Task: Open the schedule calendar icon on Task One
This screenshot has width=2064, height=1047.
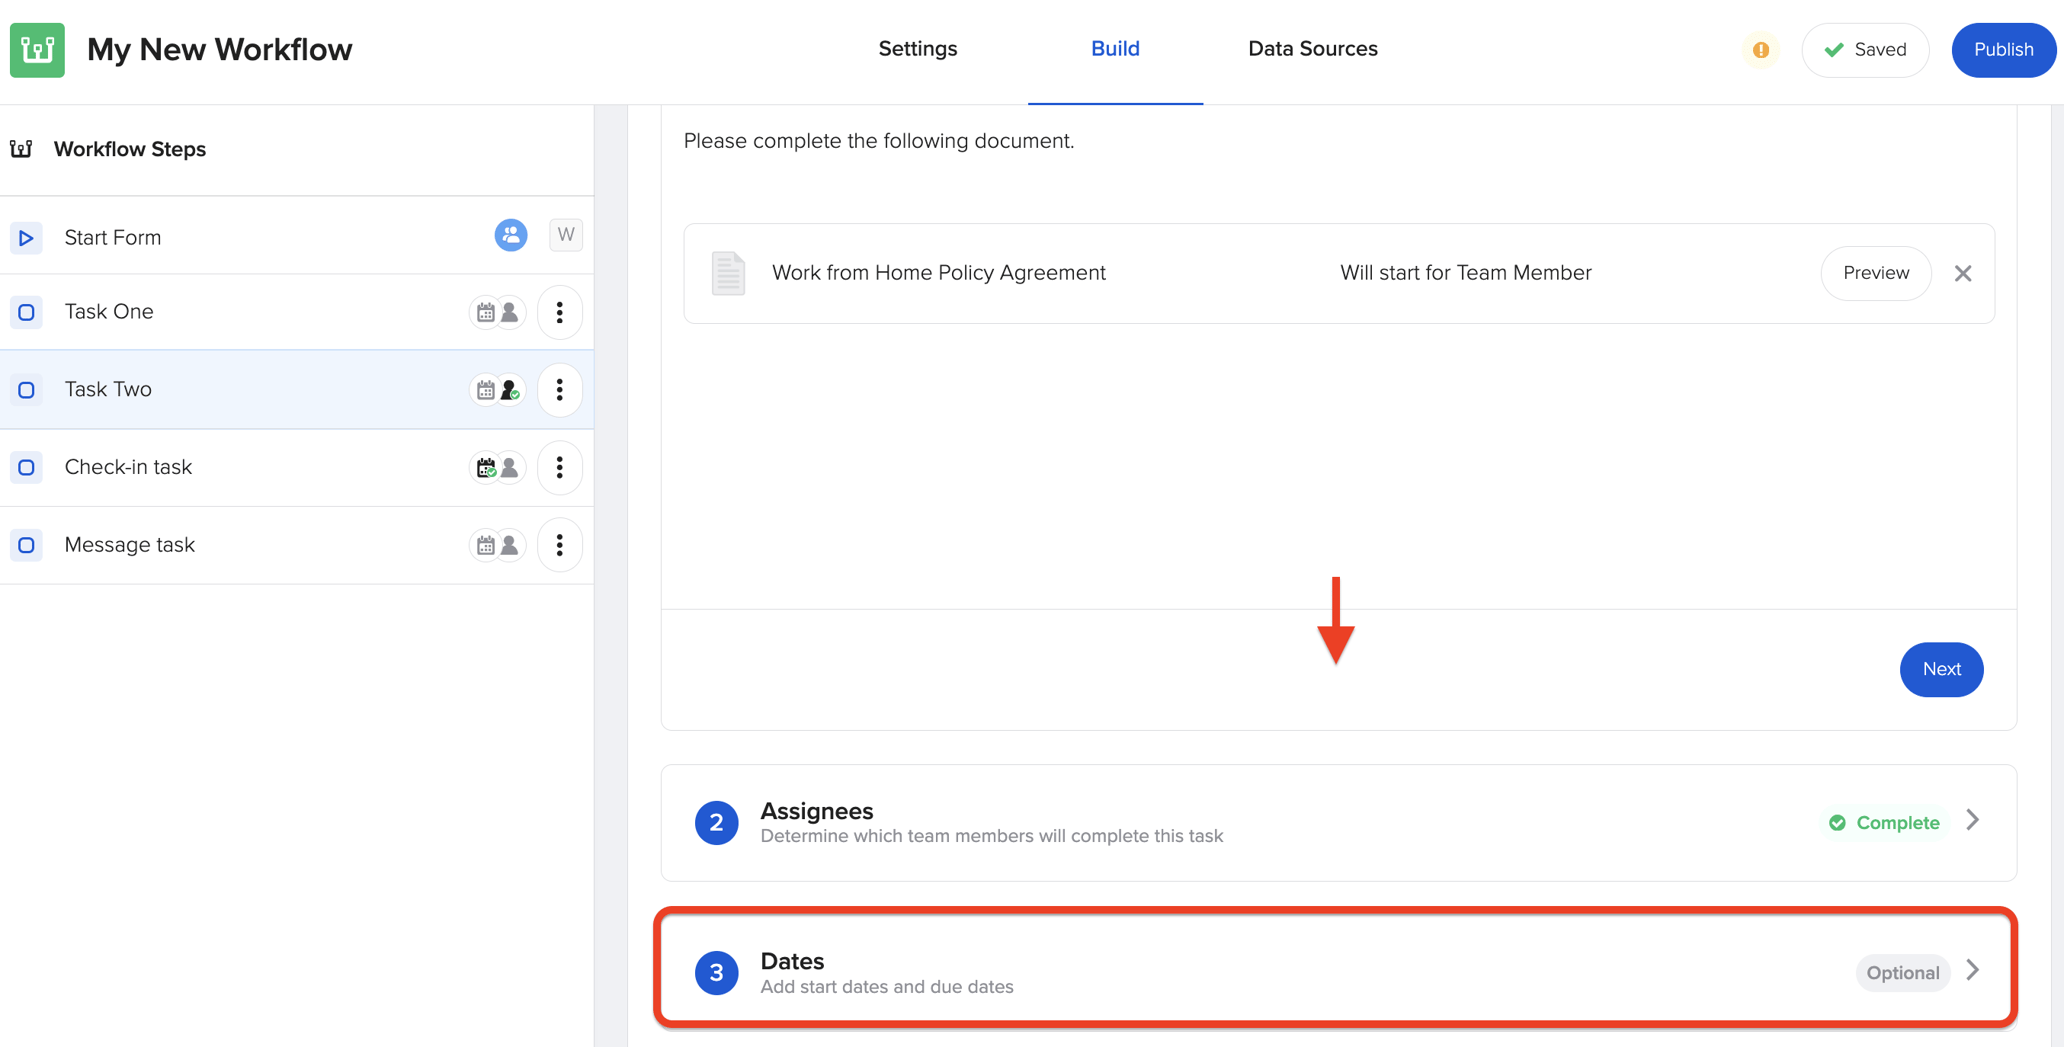Action: pos(483,311)
